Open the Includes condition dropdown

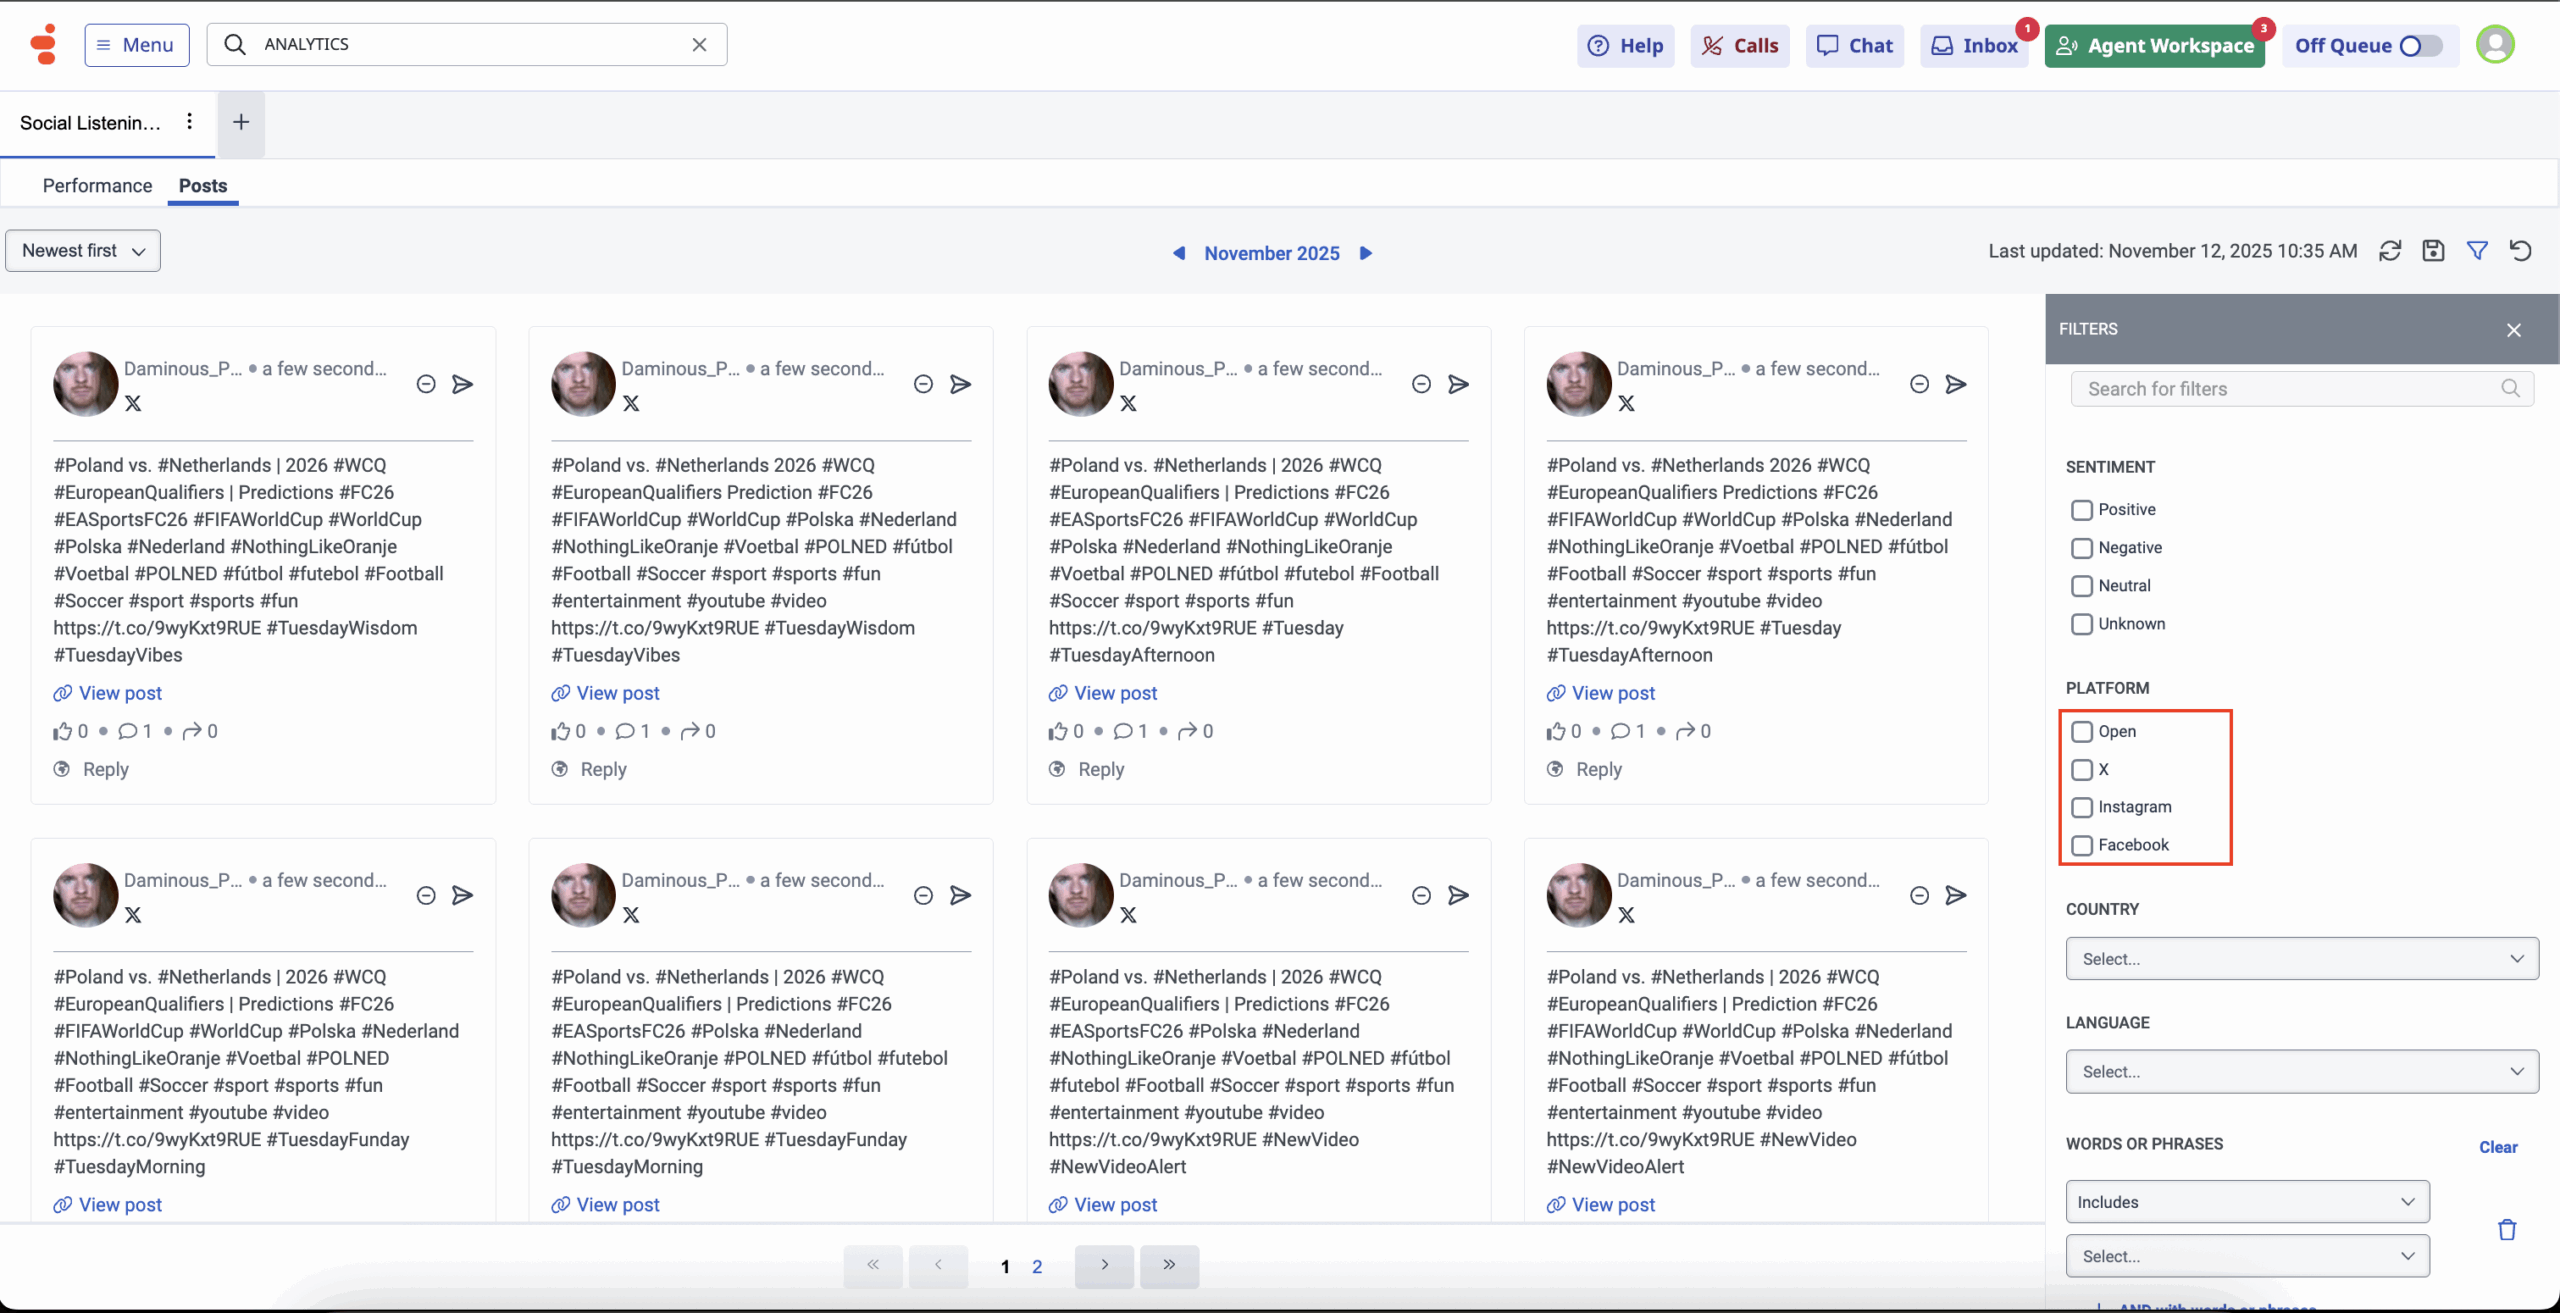coord(2246,1202)
